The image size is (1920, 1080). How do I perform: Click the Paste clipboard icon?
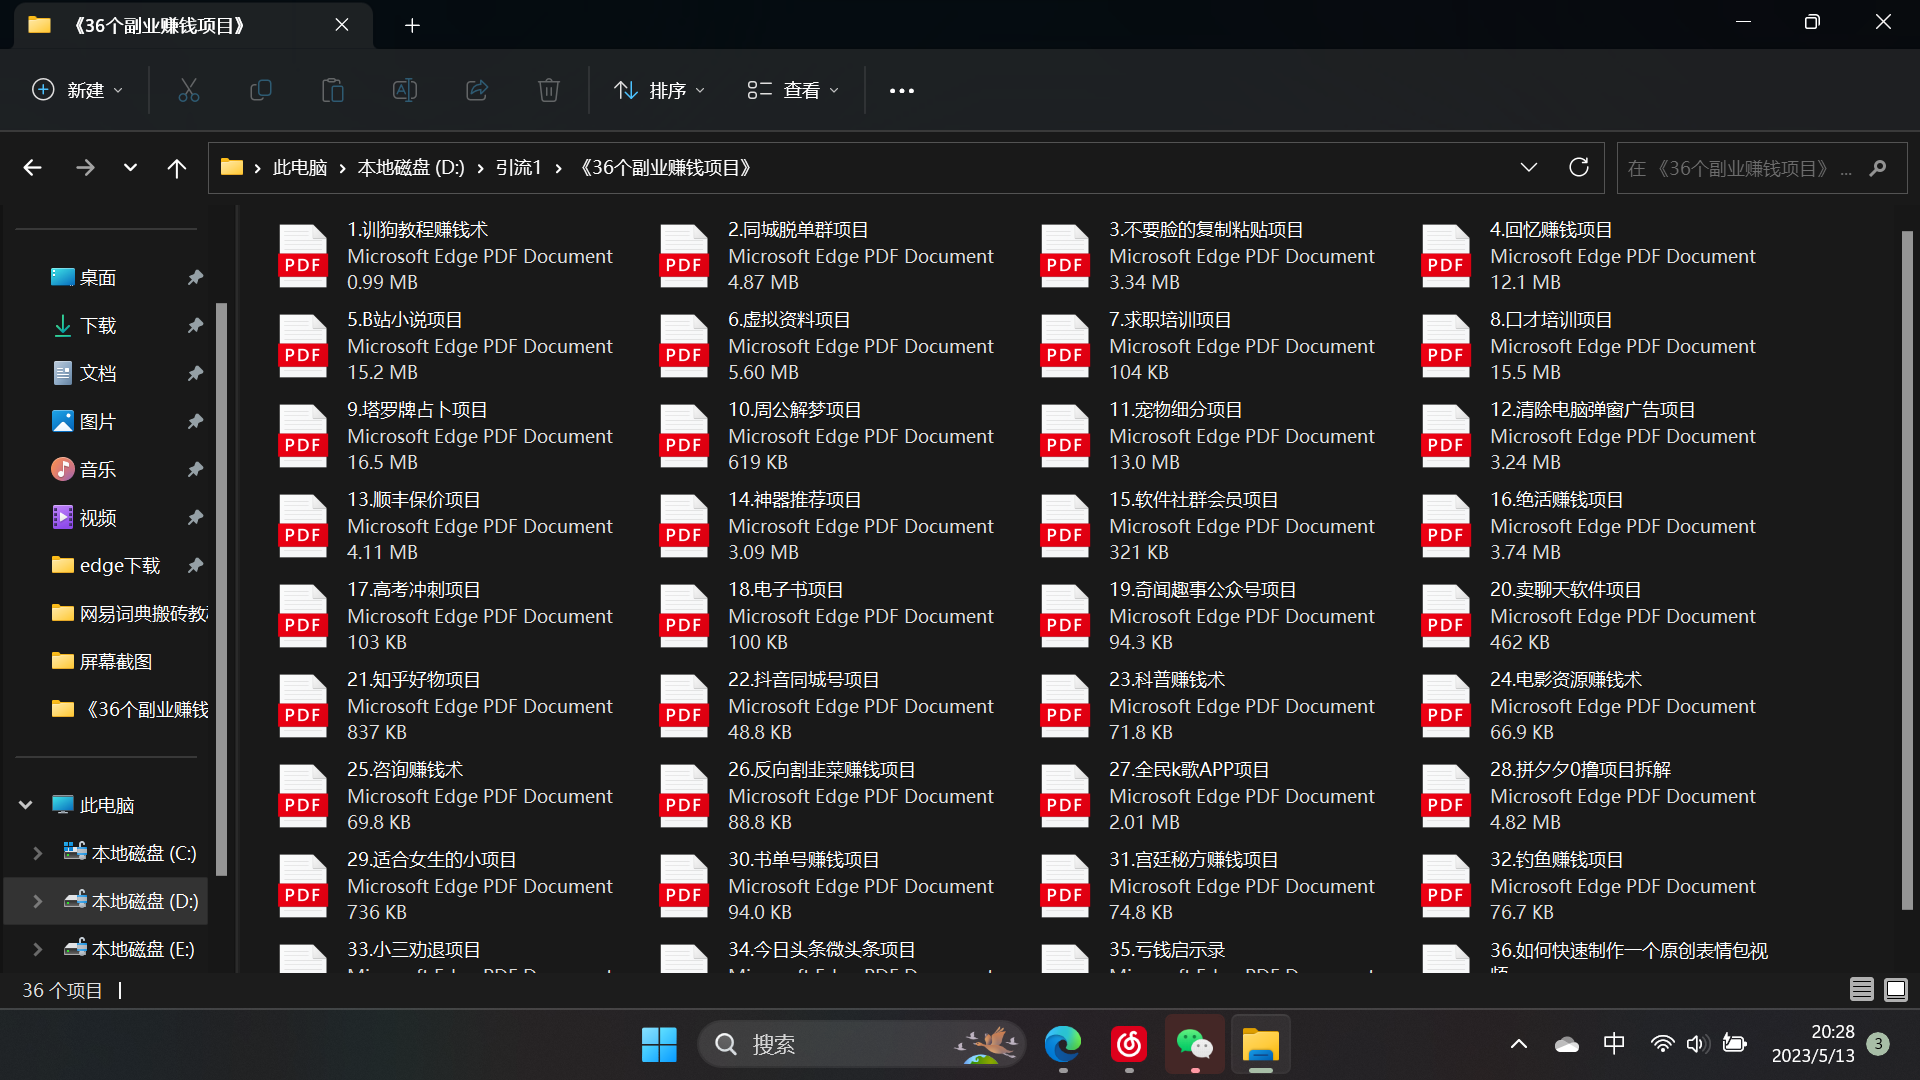tap(333, 90)
